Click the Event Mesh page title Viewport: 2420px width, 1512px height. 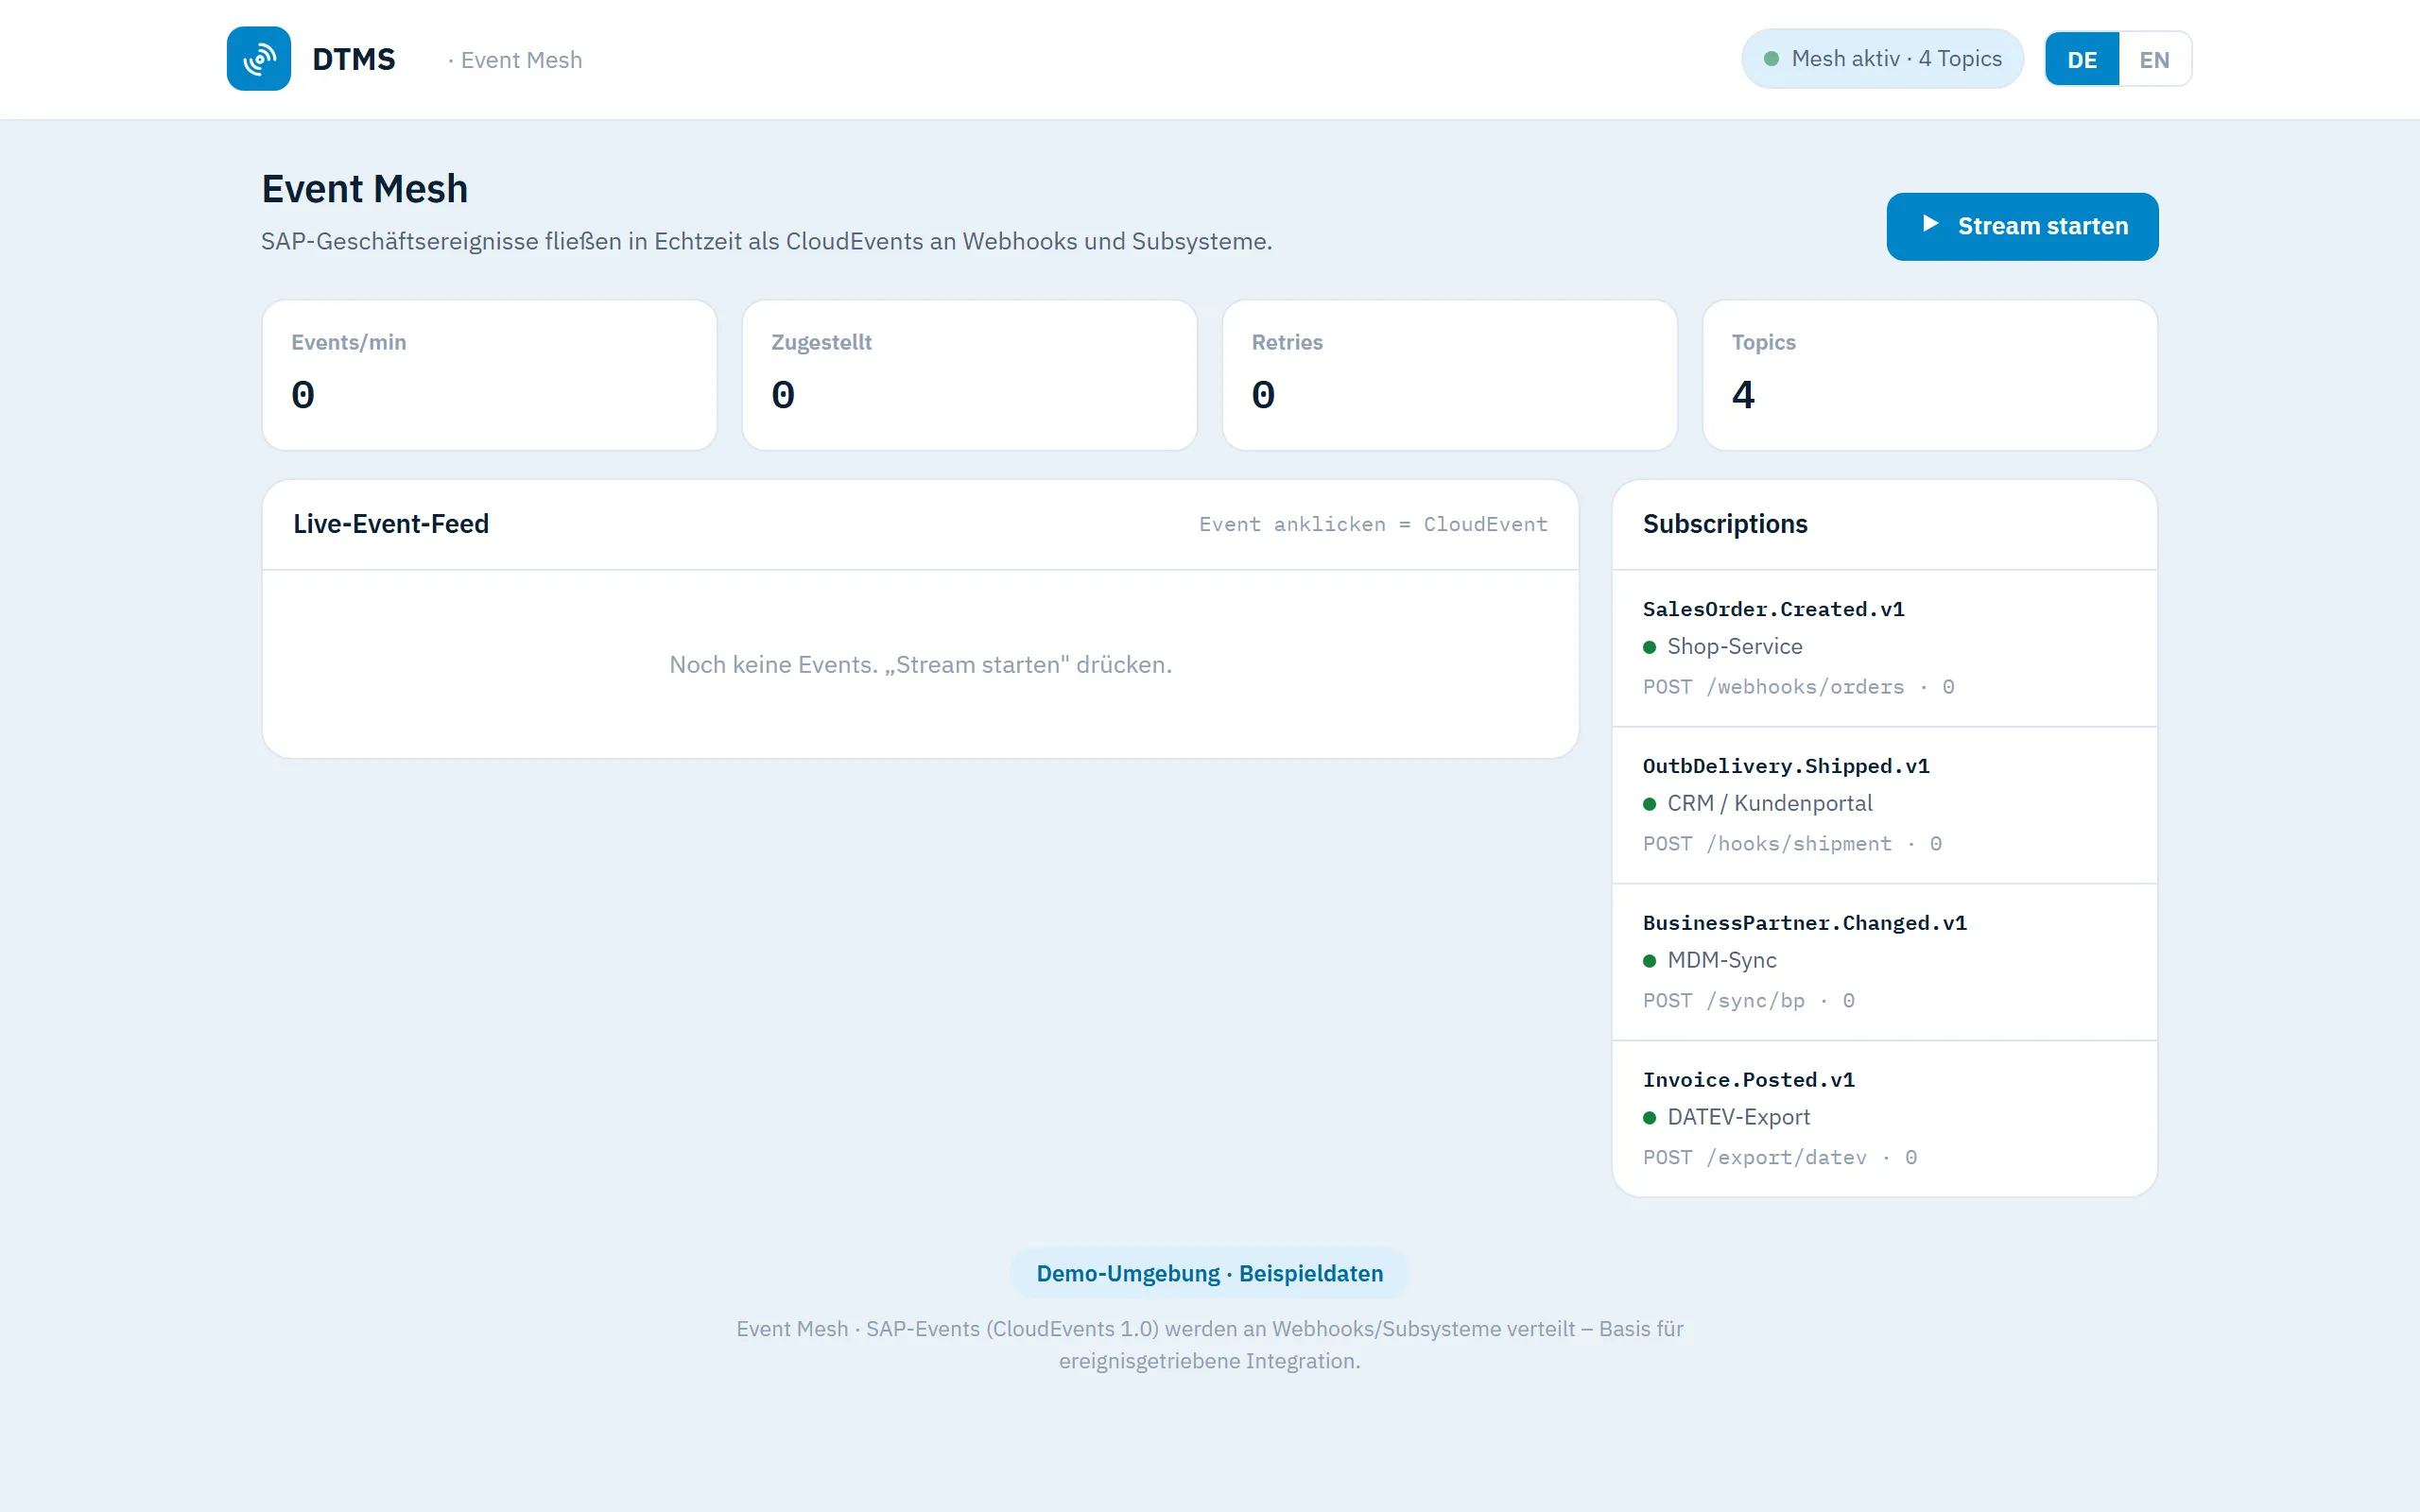pyautogui.click(x=365, y=189)
